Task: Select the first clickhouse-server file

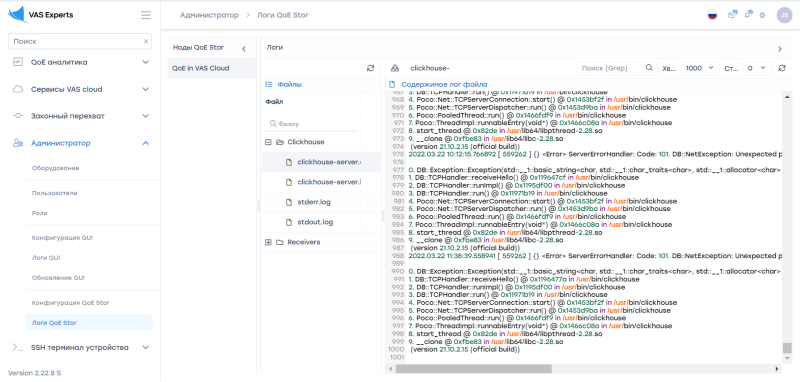Action: [x=321, y=162]
